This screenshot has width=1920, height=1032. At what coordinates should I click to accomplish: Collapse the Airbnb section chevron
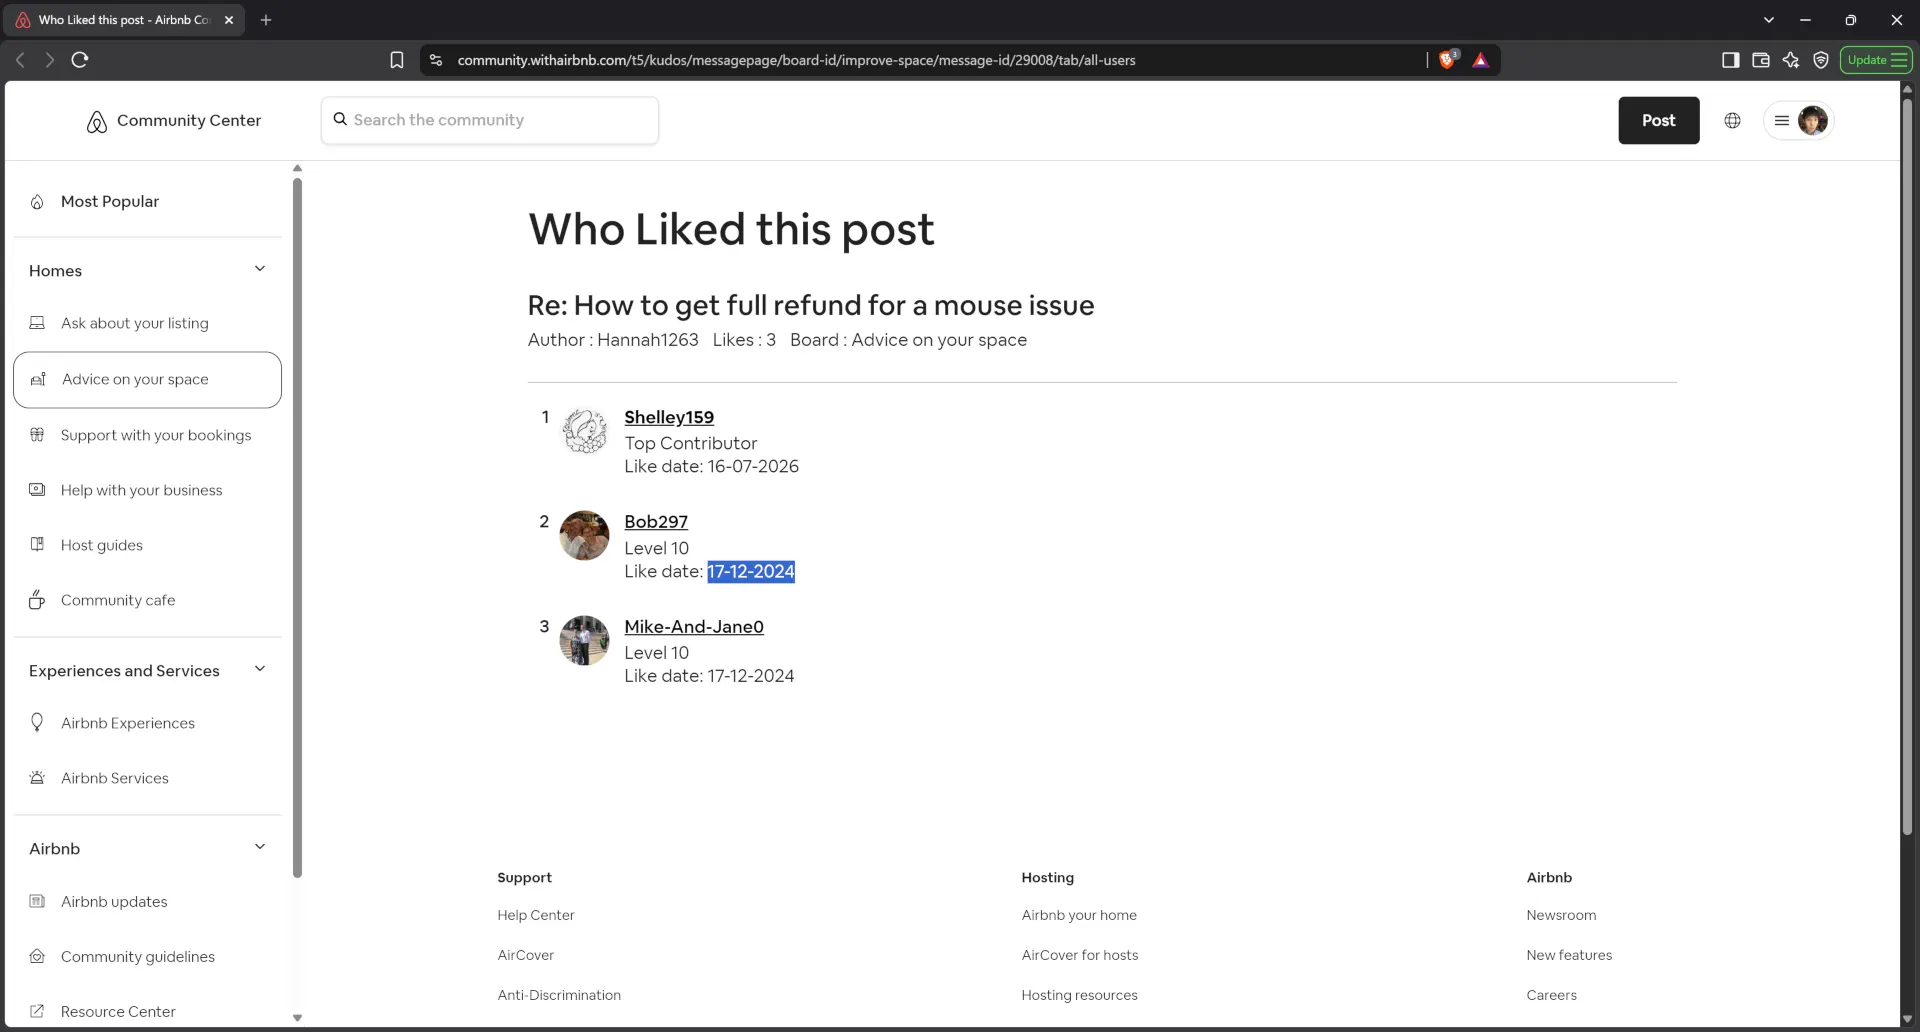[x=260, y=847]
